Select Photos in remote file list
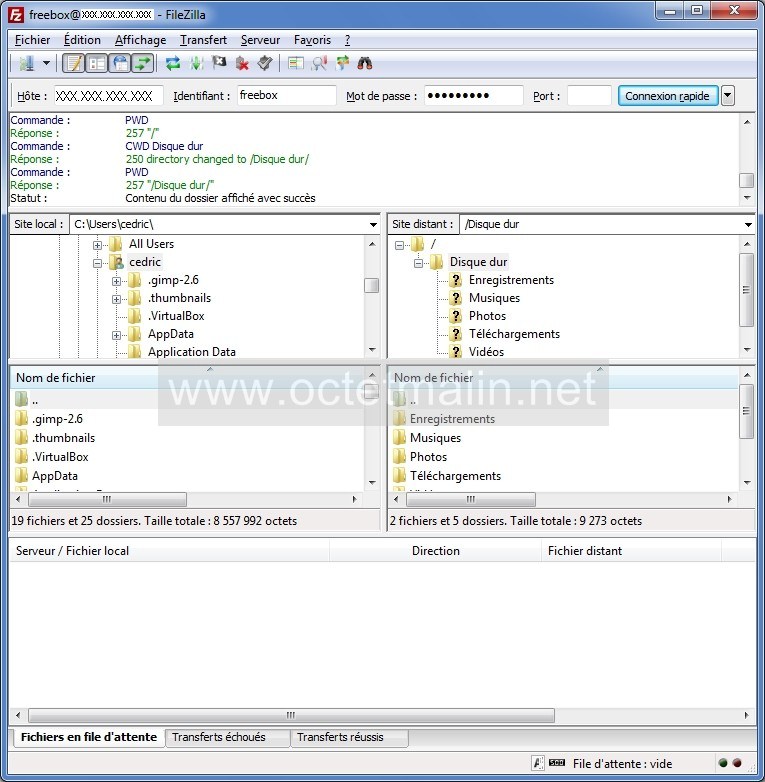The width and height of the screenshot is (765, 782). pos(428,457)
